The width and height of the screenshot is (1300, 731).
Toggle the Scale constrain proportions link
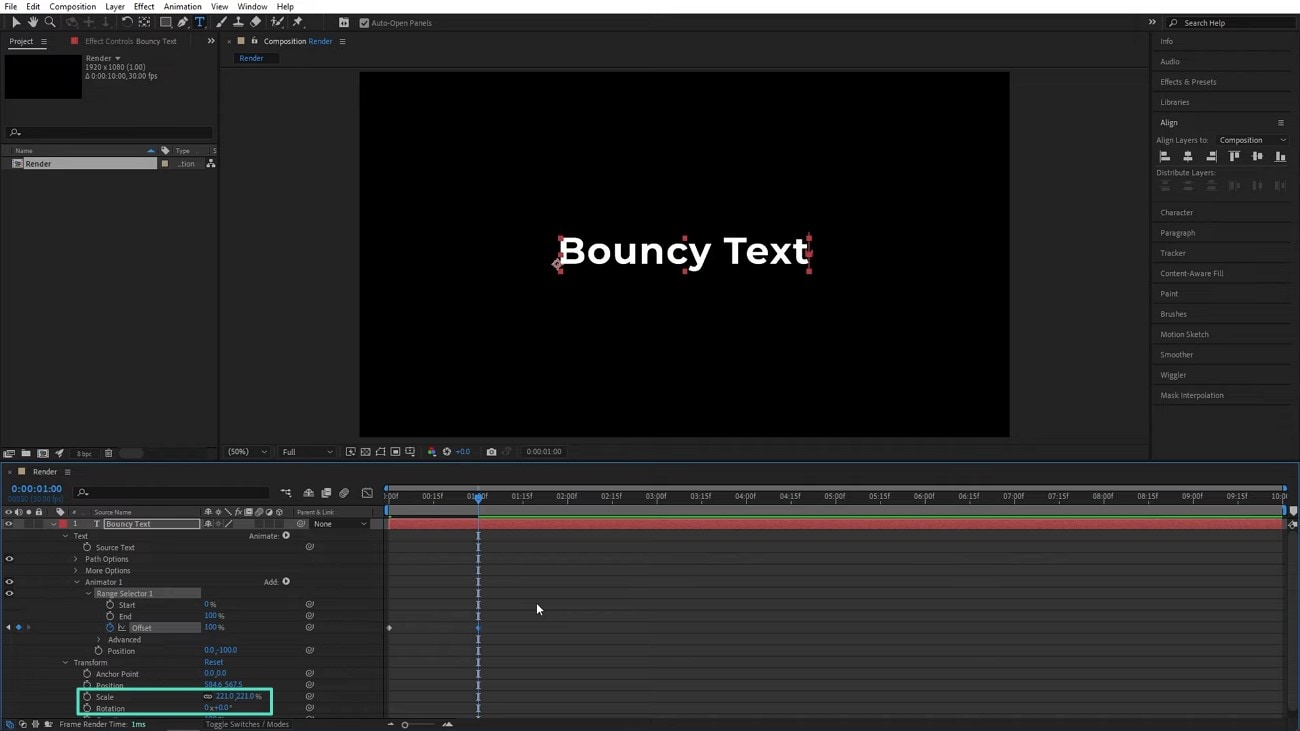[x=208, y=697]
